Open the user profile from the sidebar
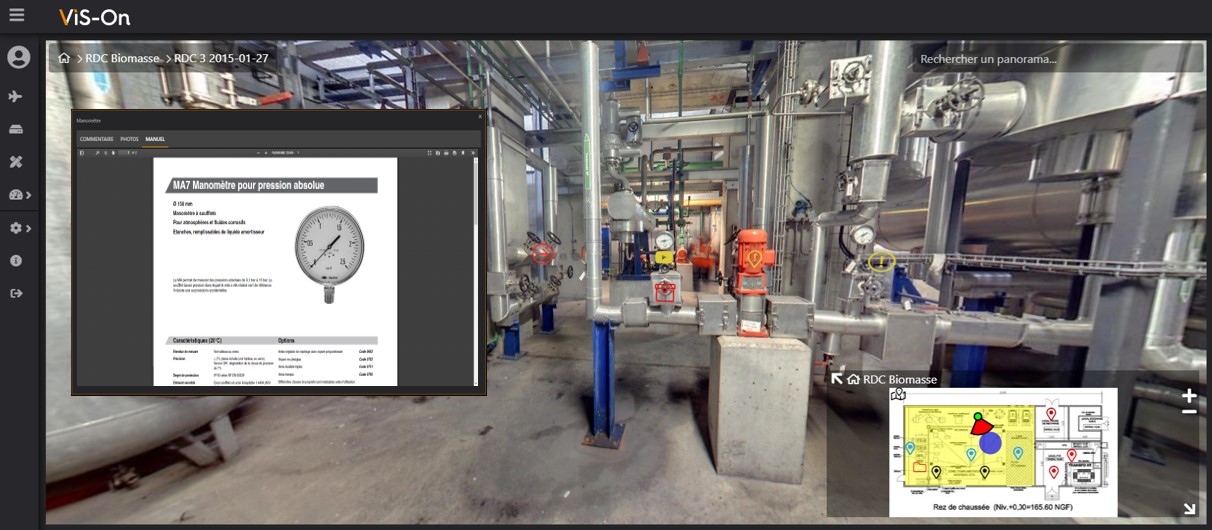Screen dimensions: 1212x530 pyautogui.click(x=18, y=58)
